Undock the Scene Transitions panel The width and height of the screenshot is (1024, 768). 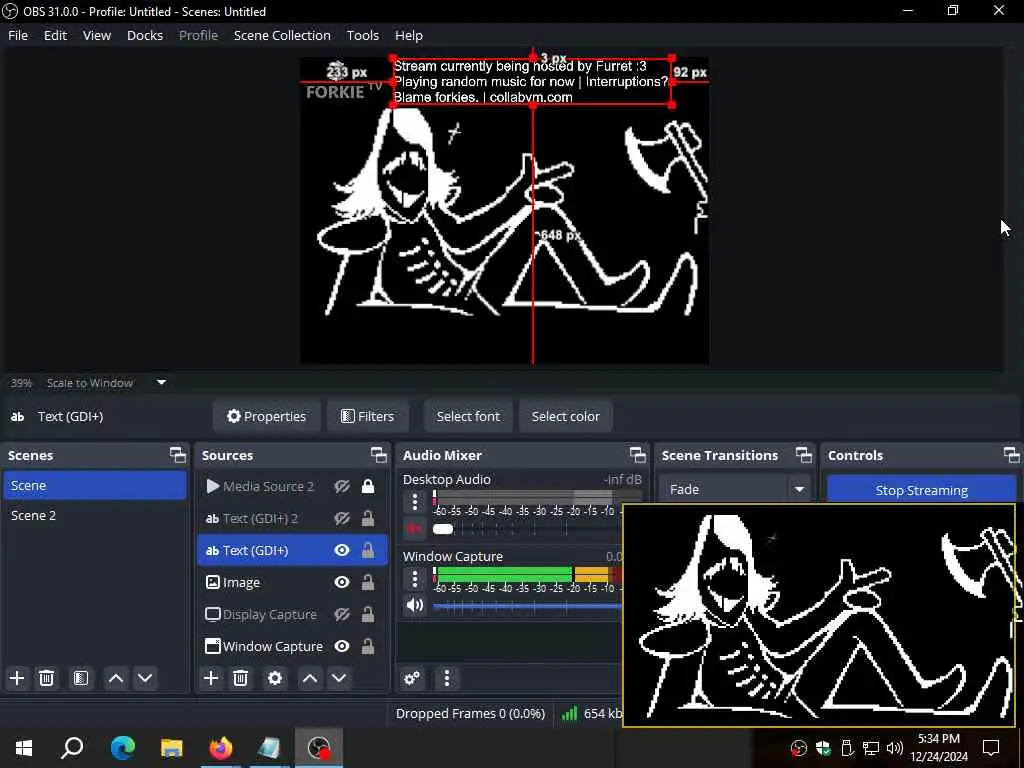(x=804, y=455)
